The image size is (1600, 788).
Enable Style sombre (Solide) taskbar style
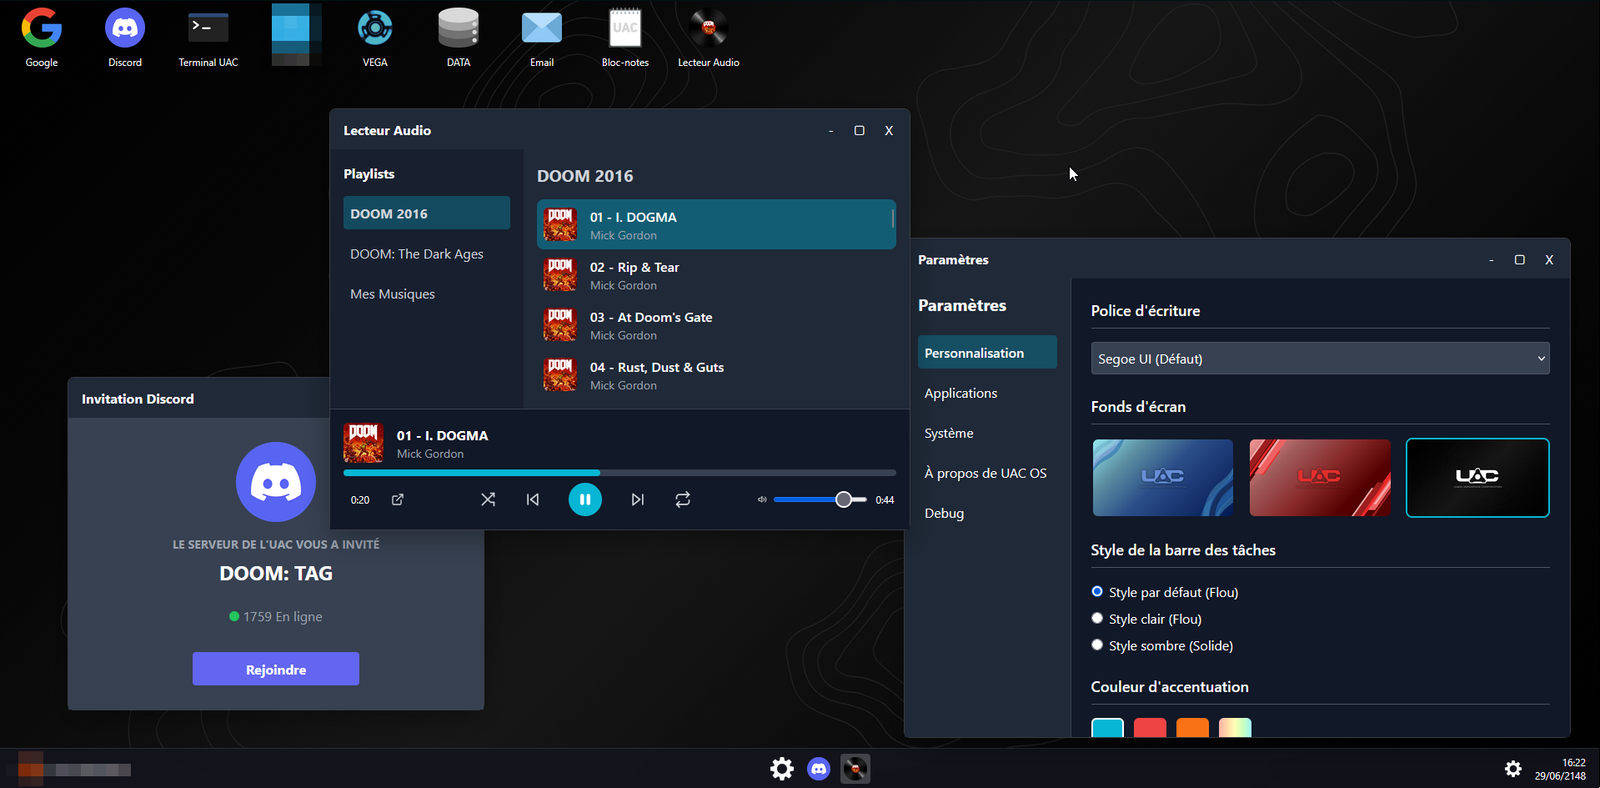click(x=1097, y=646)
